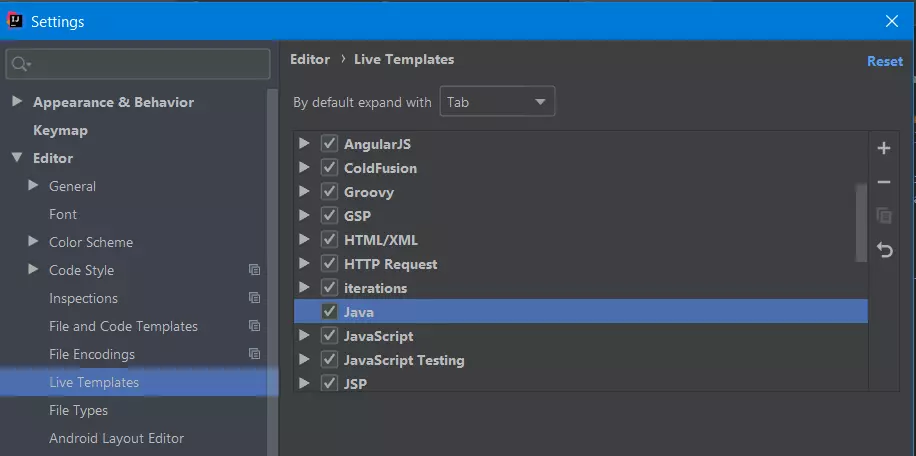The image size is (916, 456).
Task: Uncheck the Java template group checkbox
Action: [329, 312]
